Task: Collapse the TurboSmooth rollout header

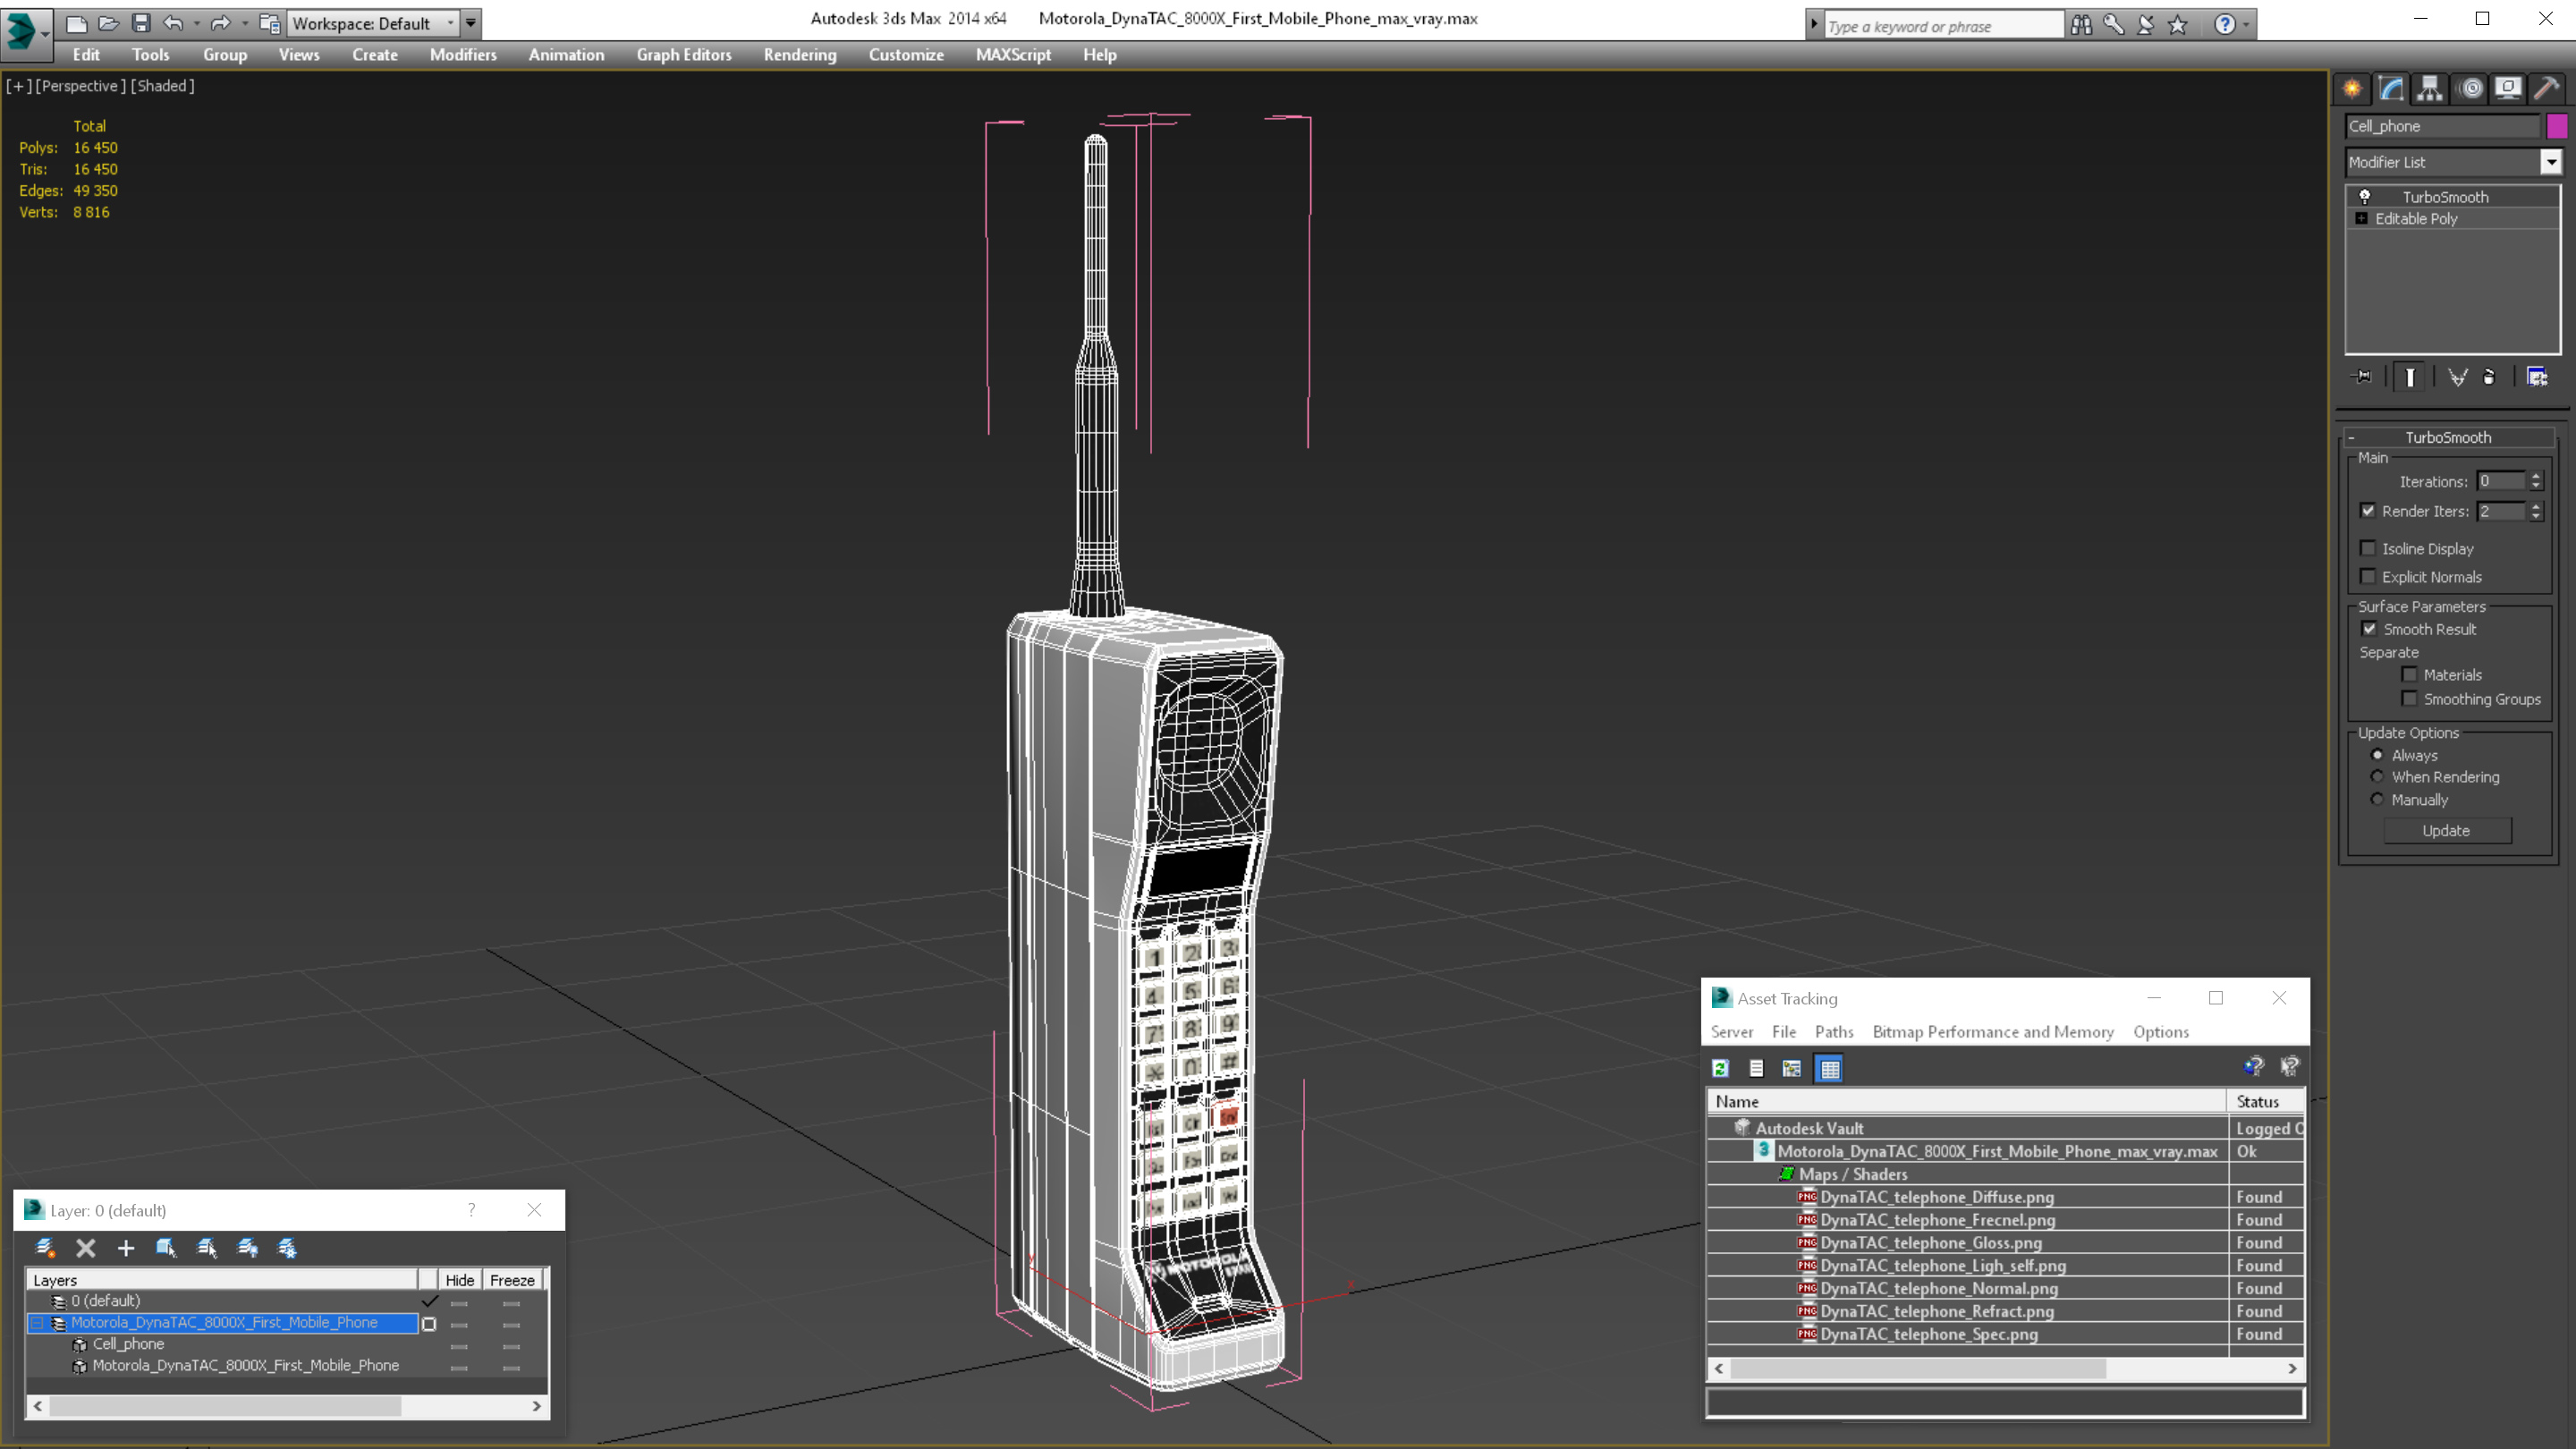Action: coord(2447,437)
